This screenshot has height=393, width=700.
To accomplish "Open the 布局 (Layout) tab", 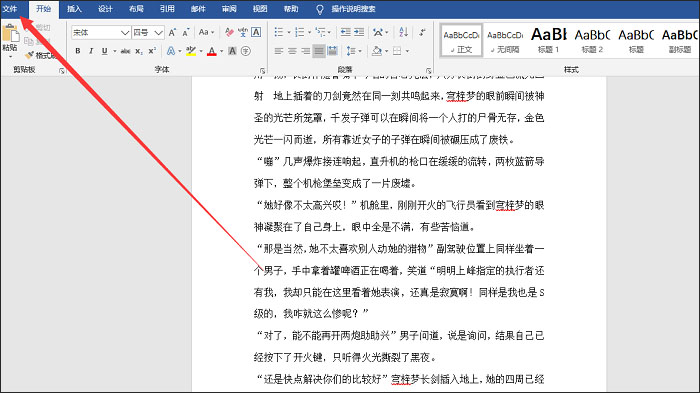I will coord(136,8).
